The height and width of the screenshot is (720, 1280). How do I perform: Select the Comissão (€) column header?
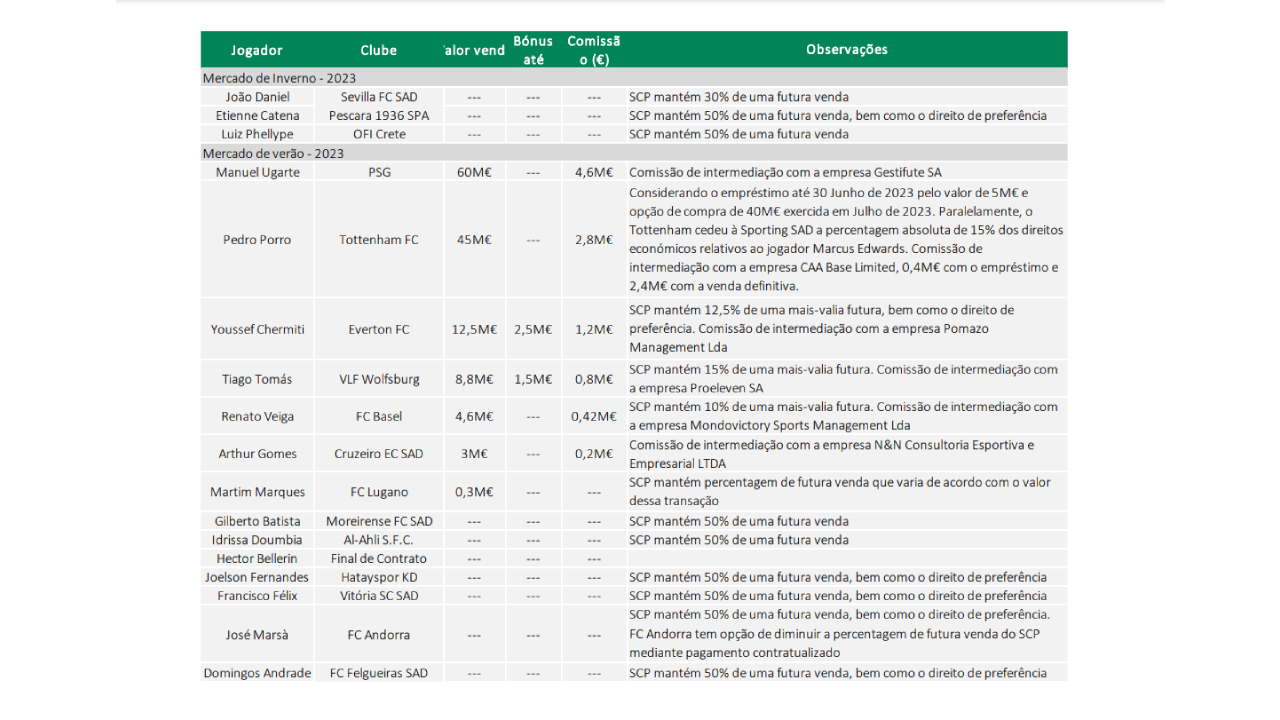[x=593, y=50]
